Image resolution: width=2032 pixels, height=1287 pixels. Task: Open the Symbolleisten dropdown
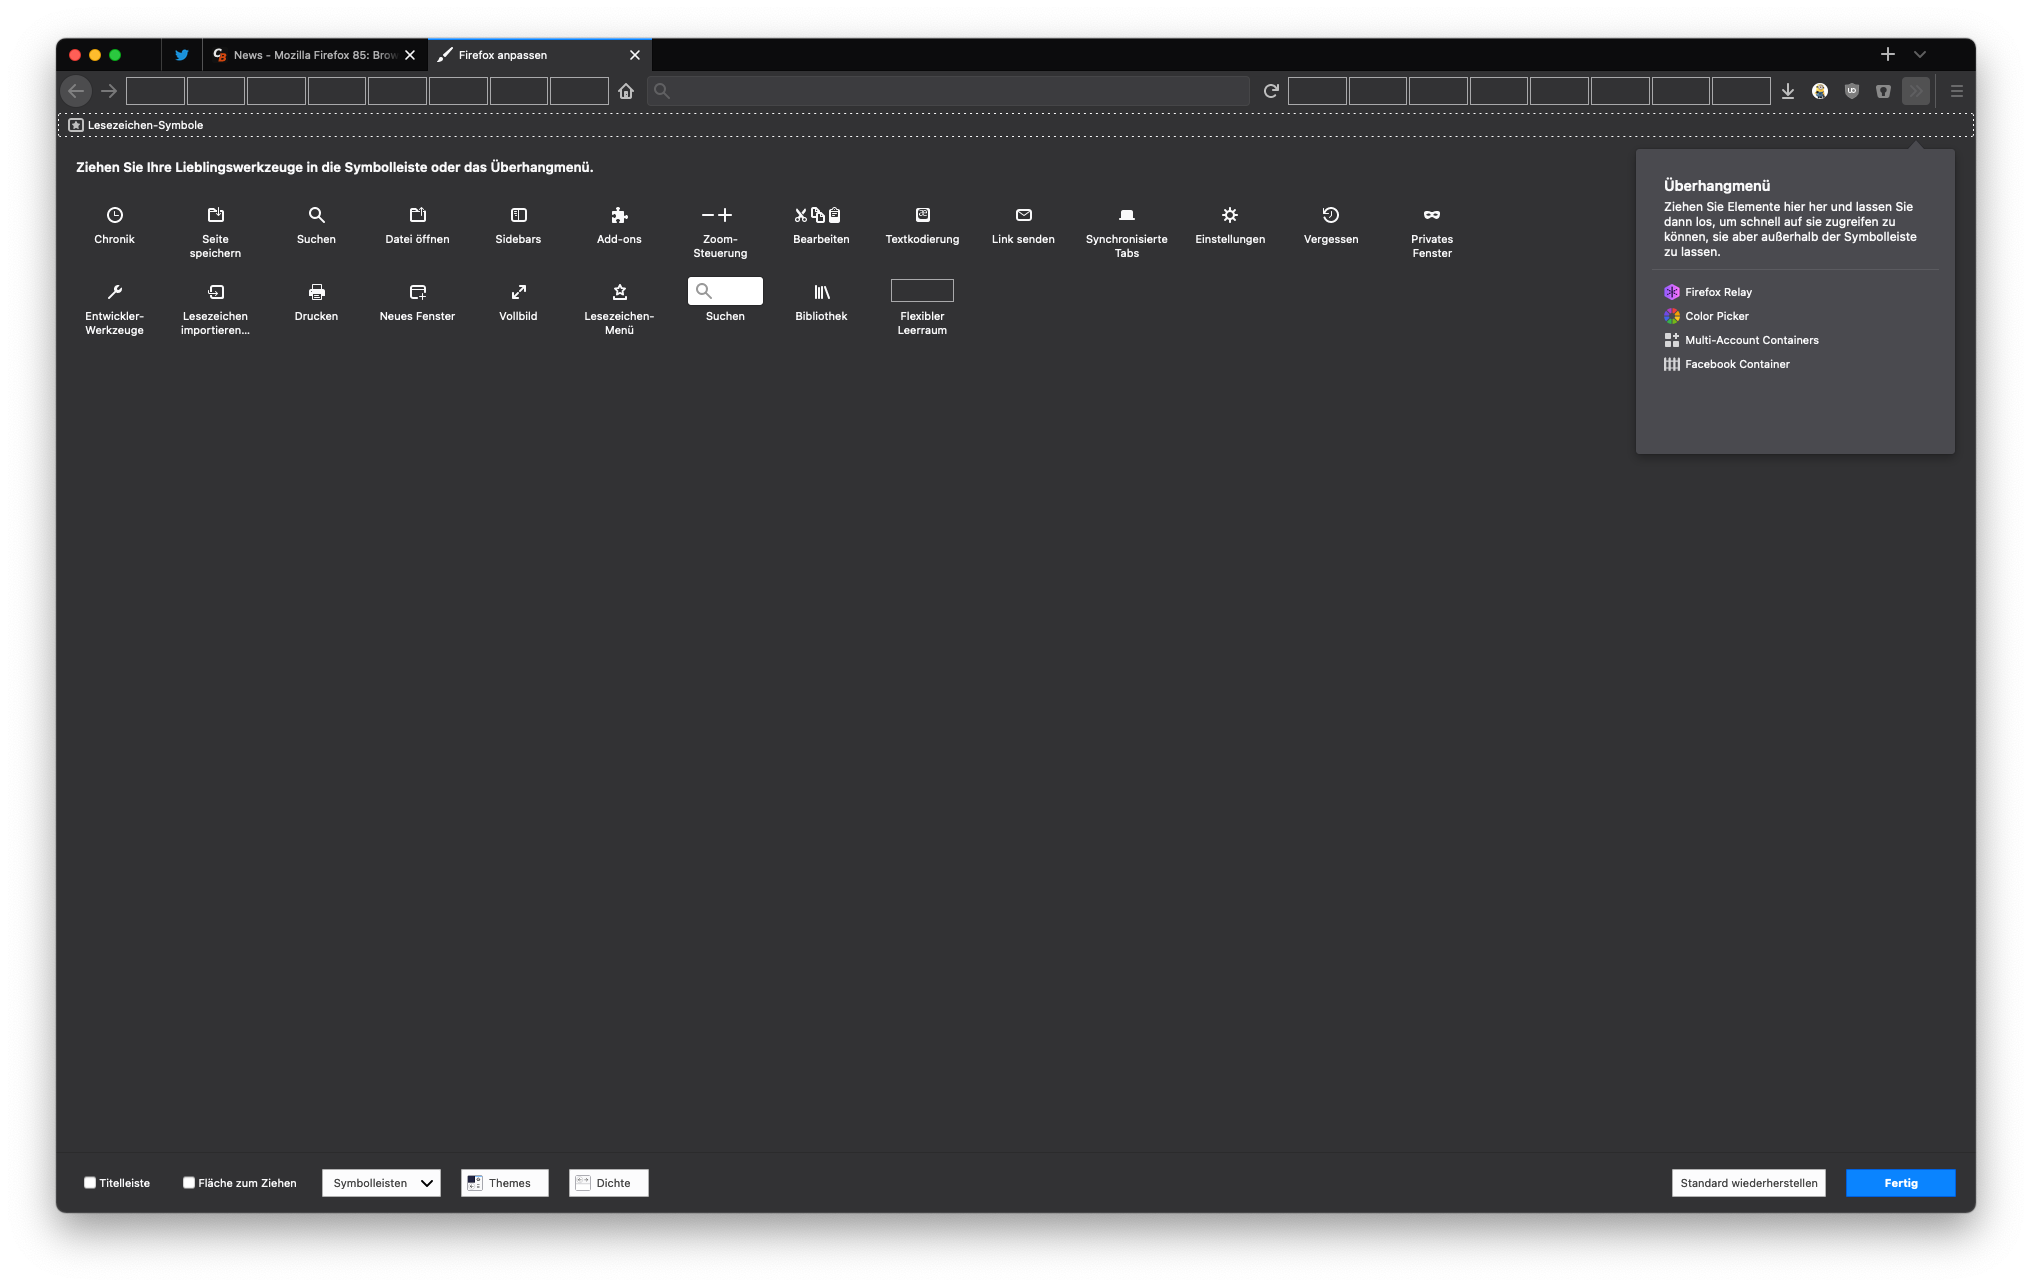tap(381, 1183)
